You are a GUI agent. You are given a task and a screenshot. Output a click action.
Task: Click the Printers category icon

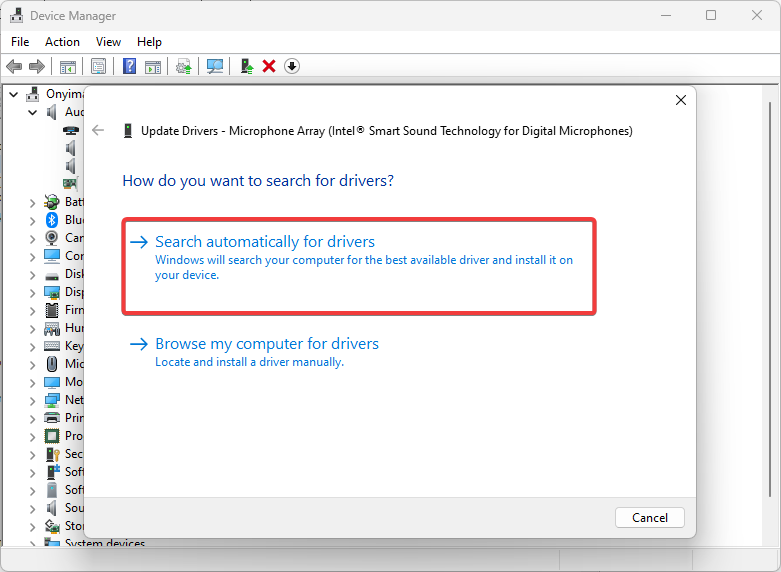52,418
